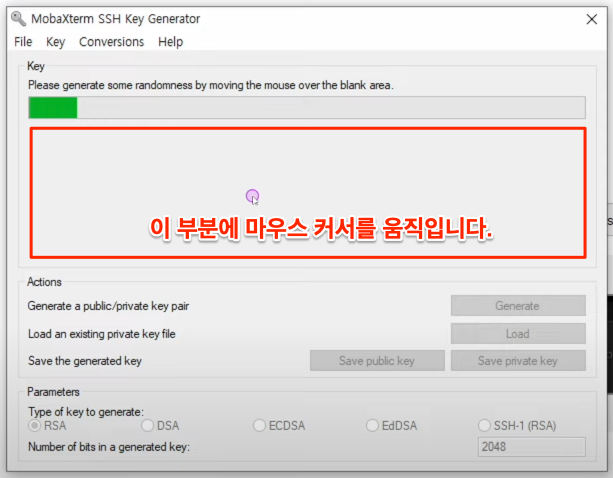Click 'Number of bits in a generated key:' label

coord(109,447)
